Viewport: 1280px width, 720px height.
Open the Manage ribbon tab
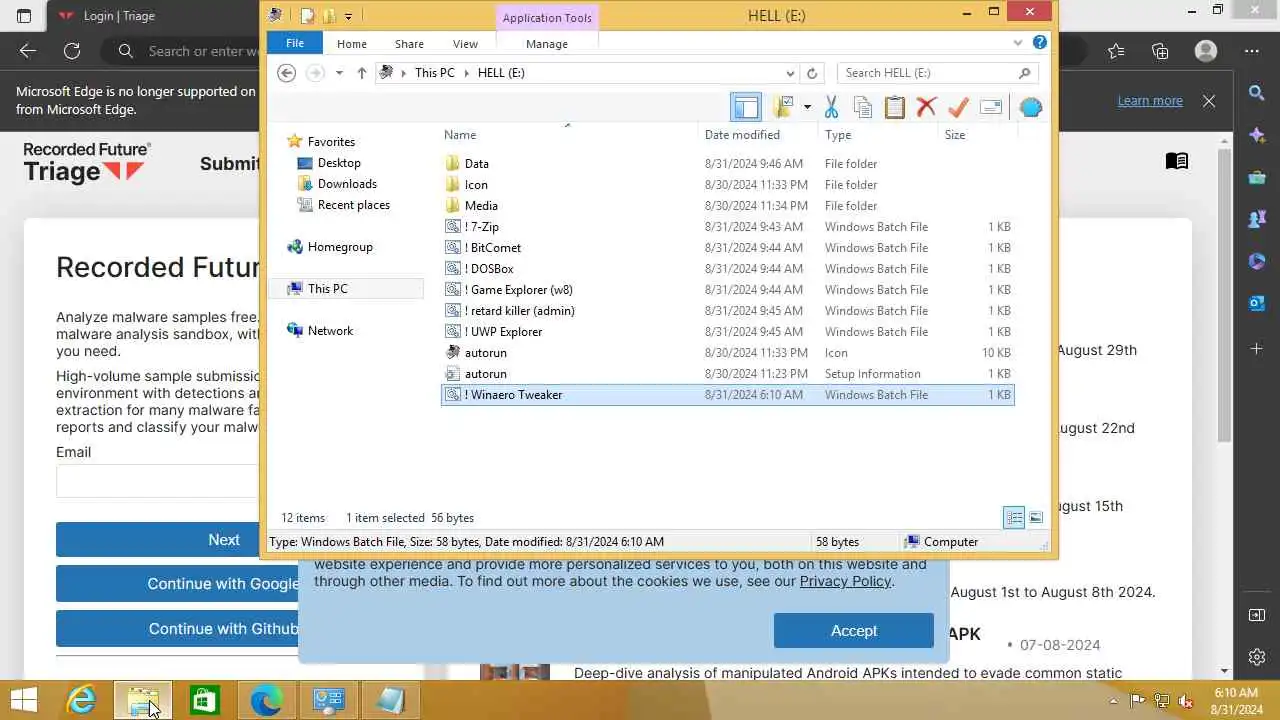pyautogui.click(x=547, y=44)
